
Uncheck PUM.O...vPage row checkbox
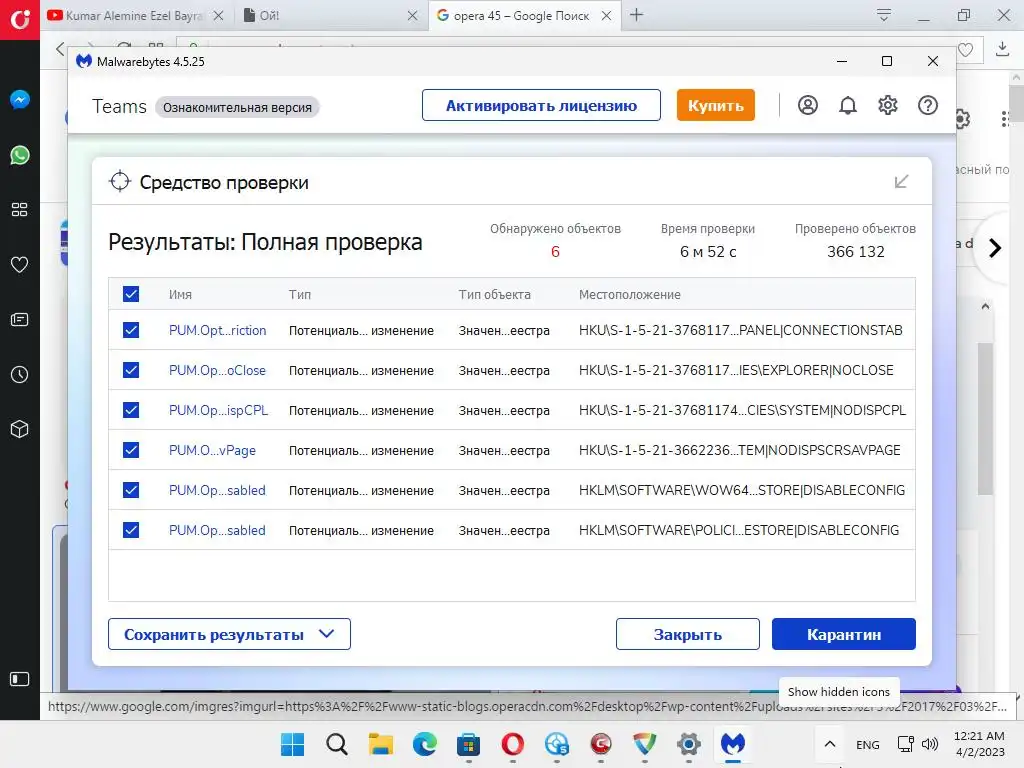131,450
